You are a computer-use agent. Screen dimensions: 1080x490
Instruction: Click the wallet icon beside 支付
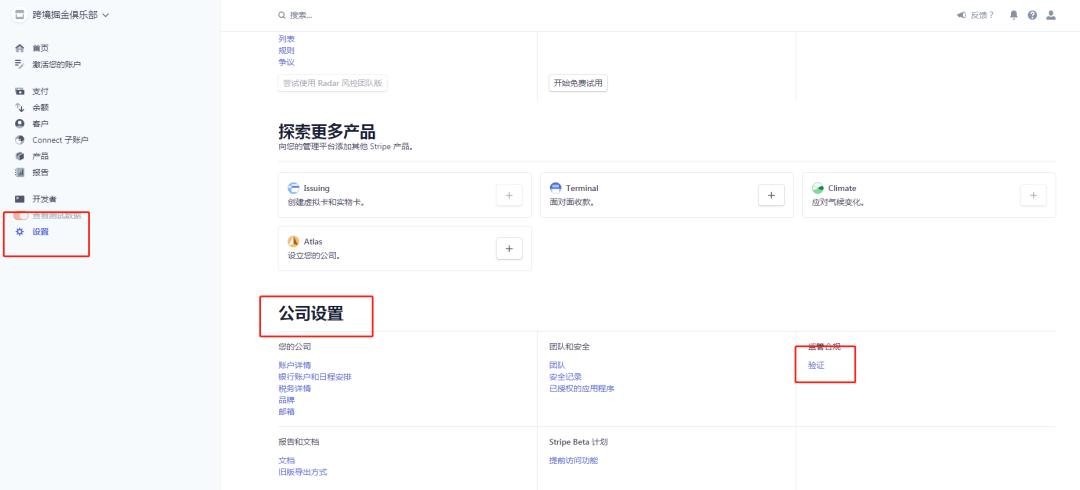click(19, 91)
